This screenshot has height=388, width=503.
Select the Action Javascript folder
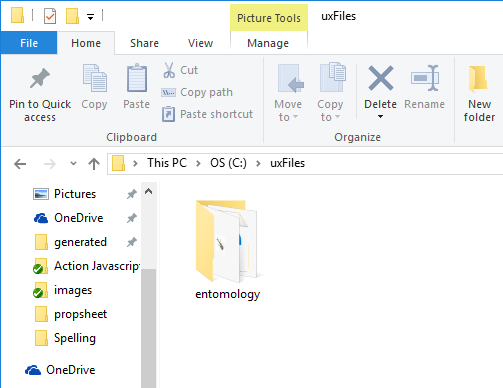pos(87,266)
